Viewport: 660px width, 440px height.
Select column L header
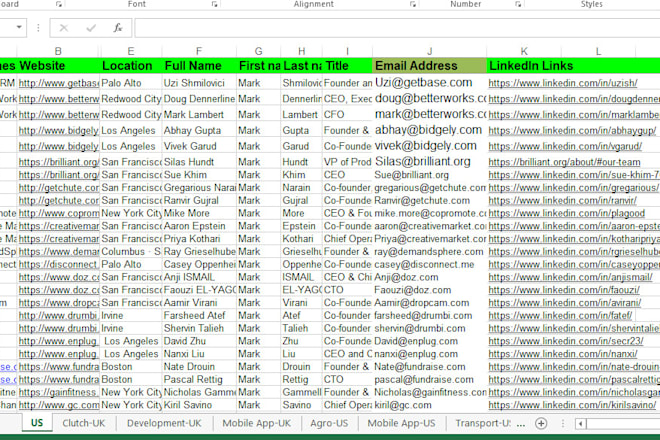point(598,51)
